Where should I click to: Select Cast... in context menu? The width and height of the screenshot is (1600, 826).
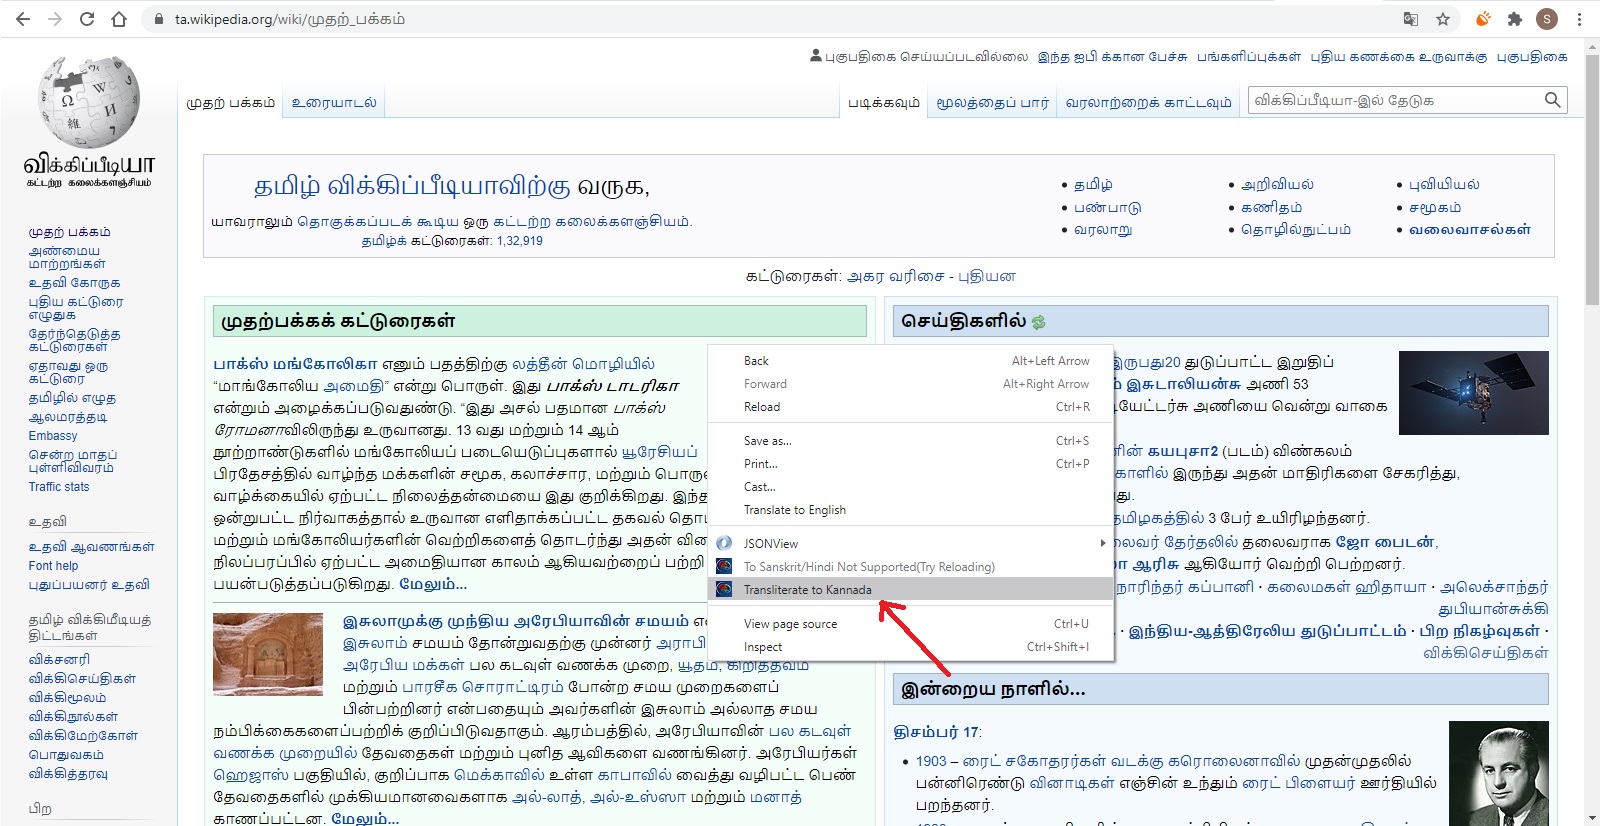pyautogui.click(x=910, y=487)
